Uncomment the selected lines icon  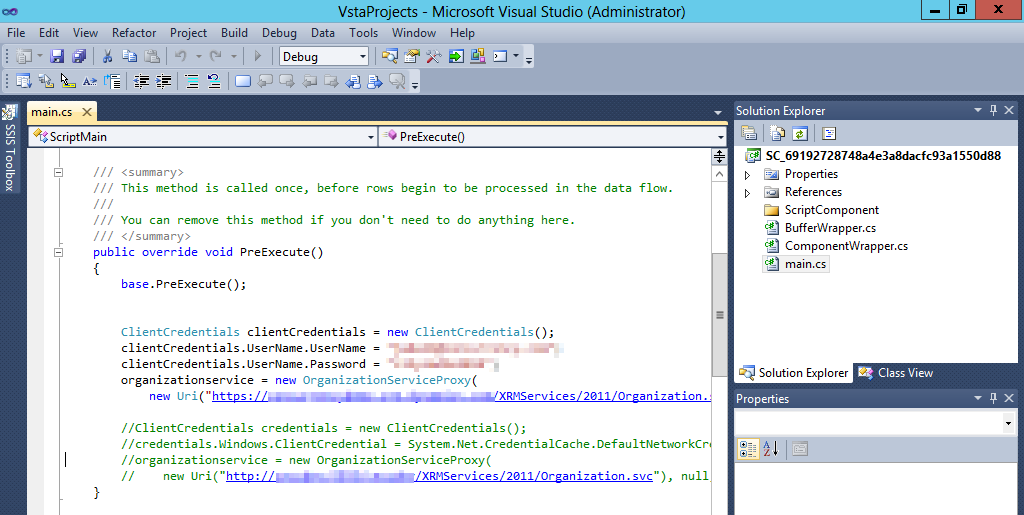point(214,81)
